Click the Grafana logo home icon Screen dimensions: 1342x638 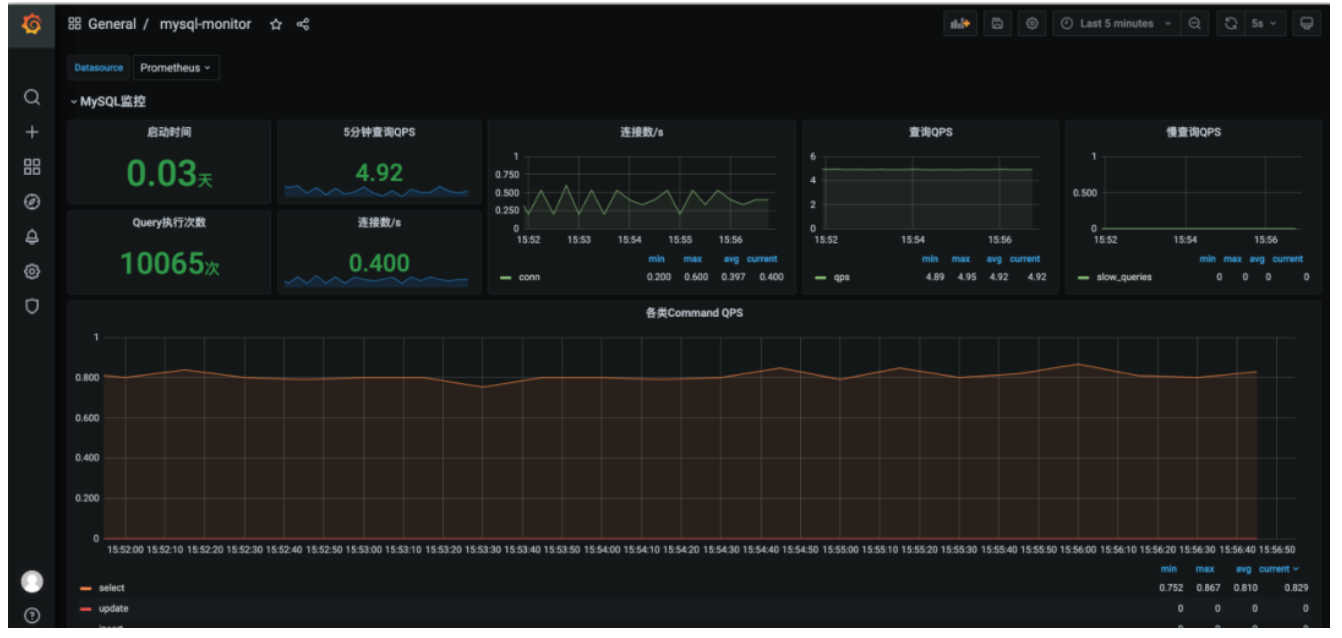(x=31, y=24)
